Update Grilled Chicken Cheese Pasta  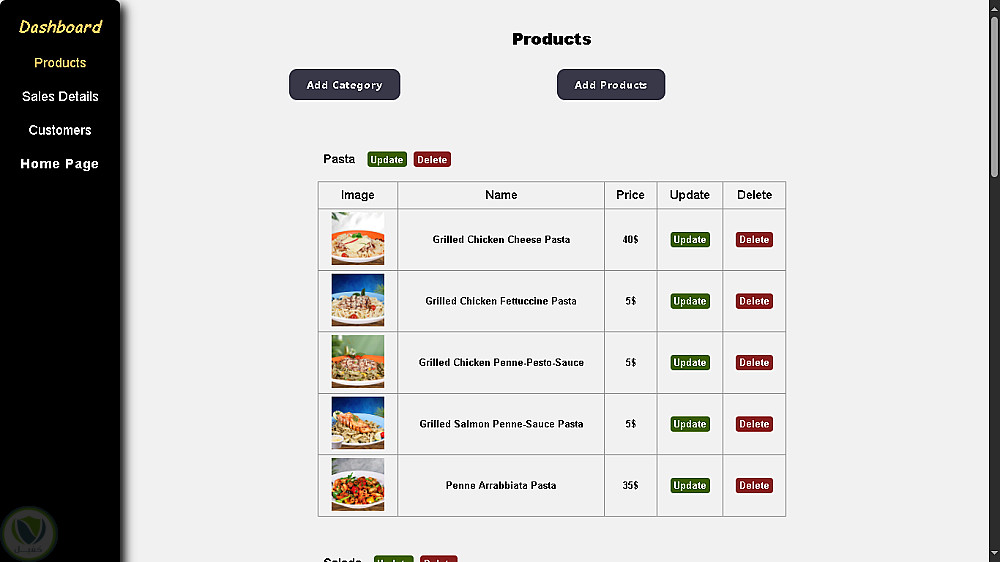tap(690, 240)
